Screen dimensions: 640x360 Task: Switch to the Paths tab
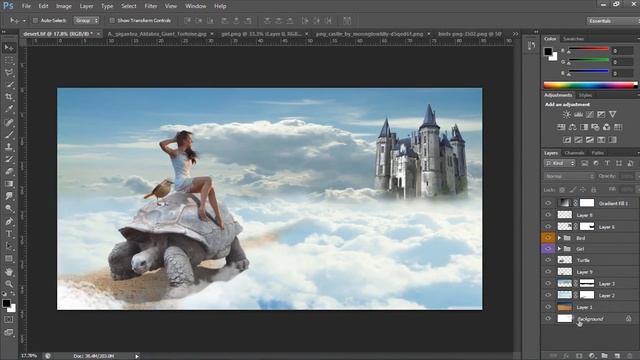pyautogui.click(x=598, y=153)
